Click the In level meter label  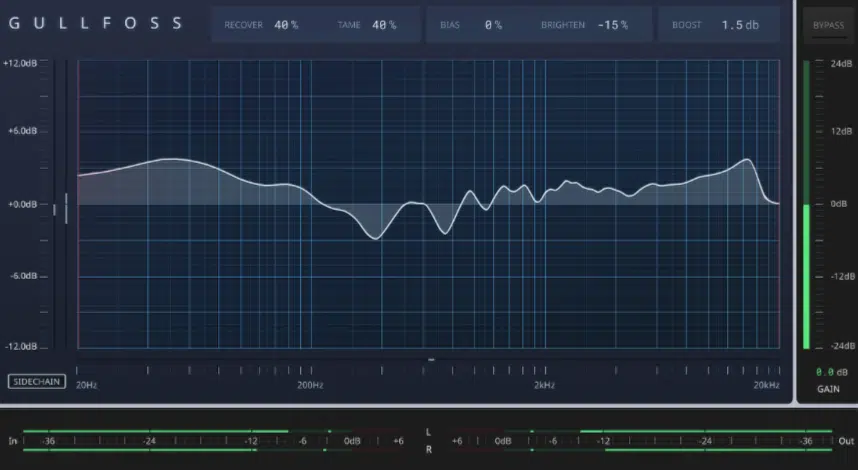tap(13, 441)
